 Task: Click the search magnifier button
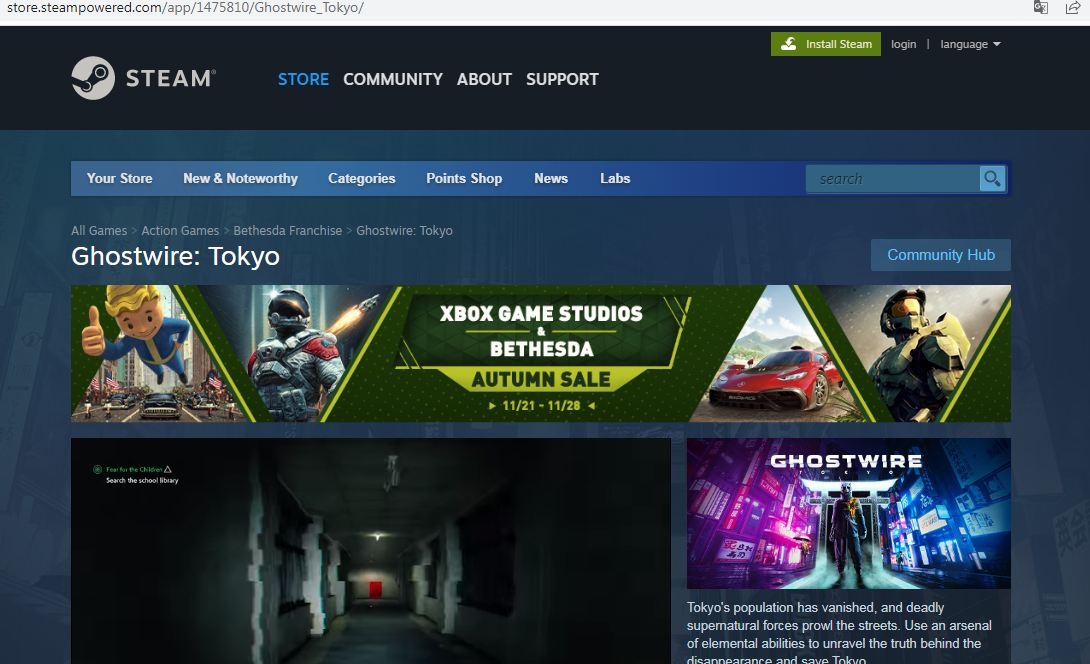coord(992,179)
